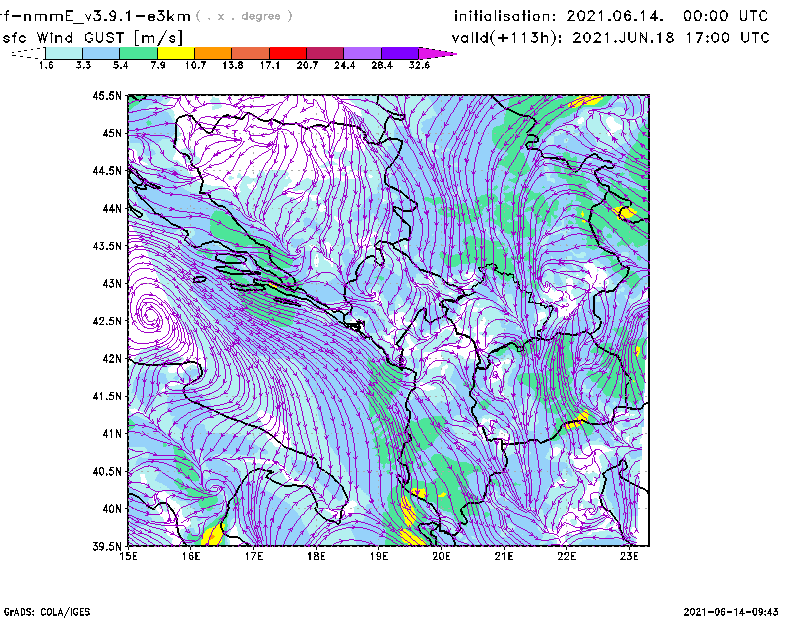Click the '17E' longitude label
Screen dimensions: 800x618
pyautogui.click(x=254, y=556)
